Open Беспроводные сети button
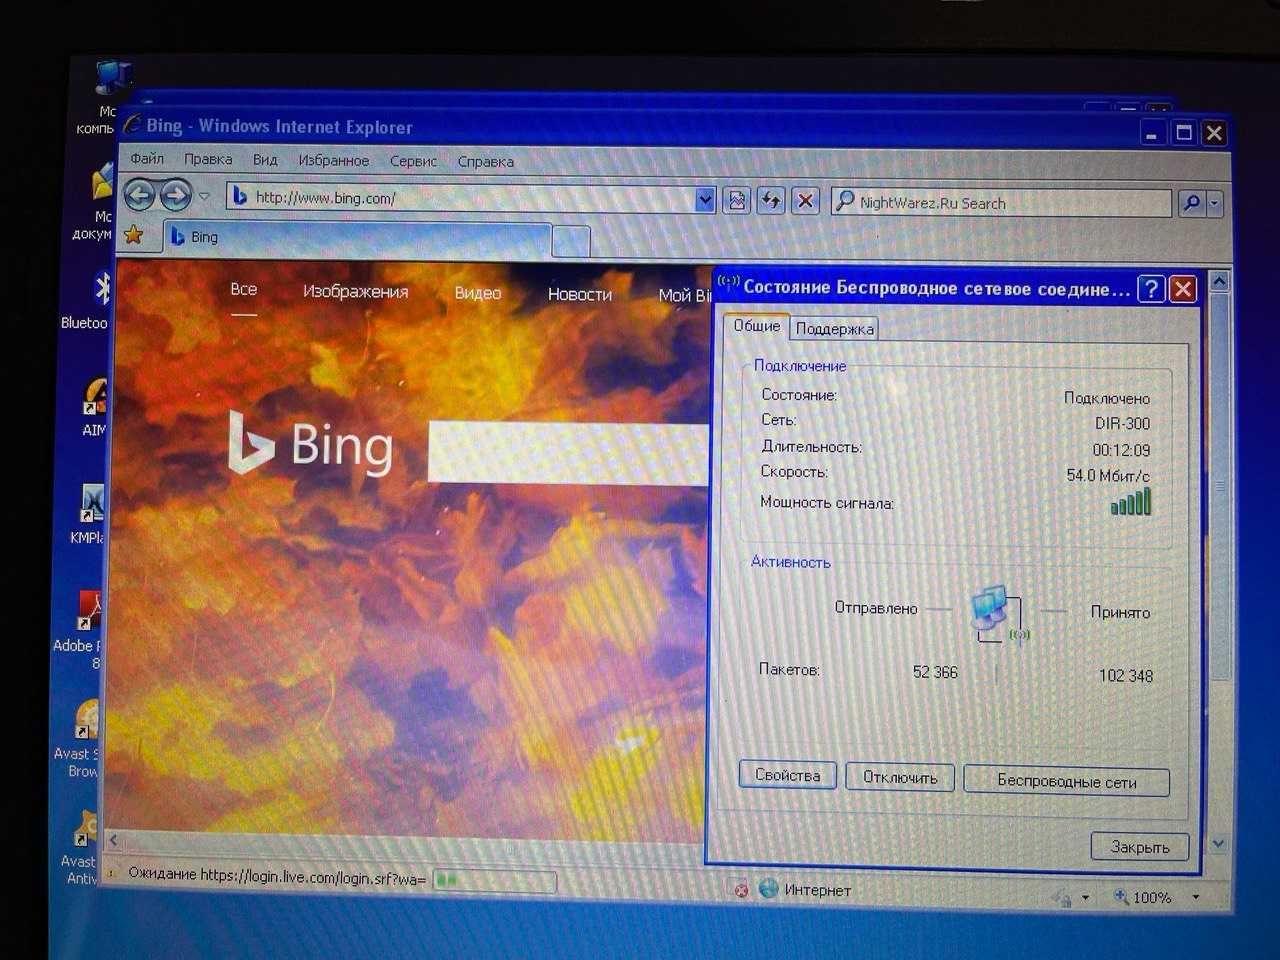 tap(1066, 781)
